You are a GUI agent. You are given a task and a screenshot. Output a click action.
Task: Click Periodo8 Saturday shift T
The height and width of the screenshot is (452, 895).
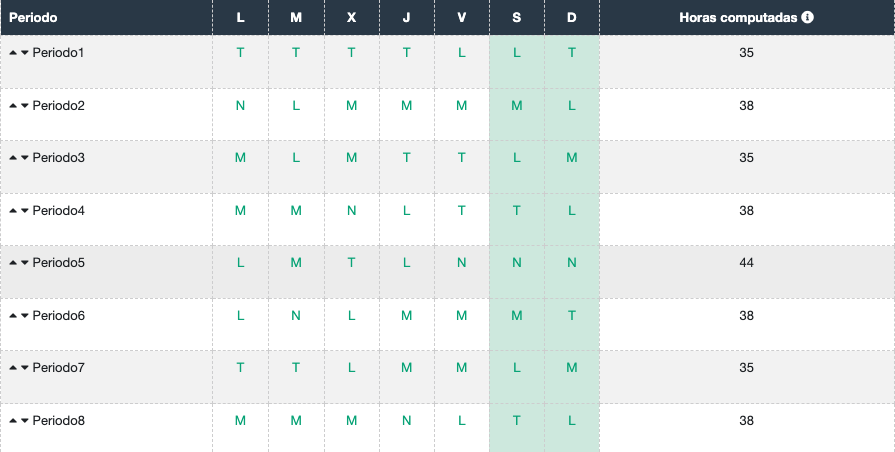click(x=517, y=421)
